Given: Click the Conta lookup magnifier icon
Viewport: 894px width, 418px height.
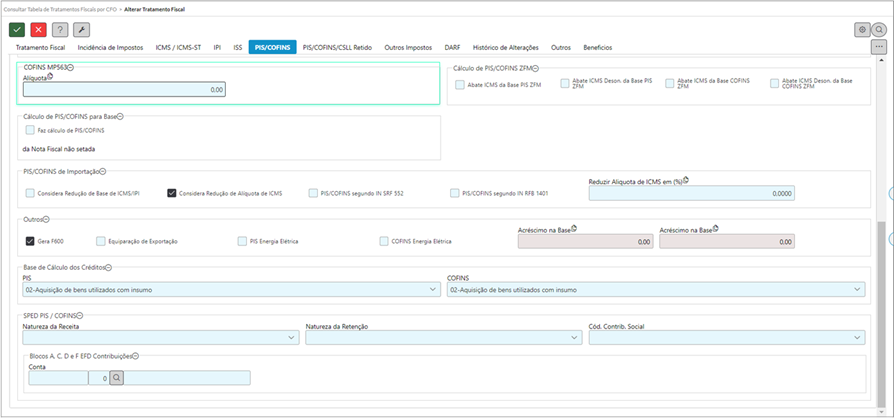Looking at the screenshot, I should pyautogui.click(x=116, y=378).
